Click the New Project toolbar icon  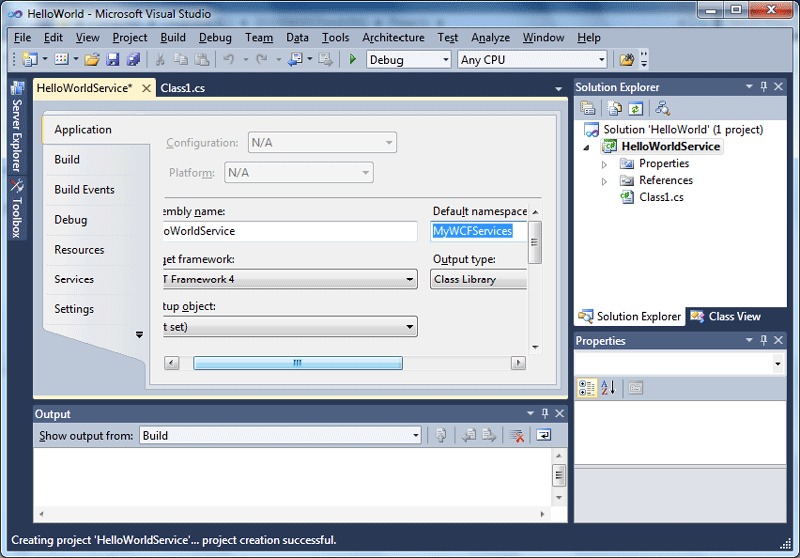pyautogui.click(x=30, y=60)
